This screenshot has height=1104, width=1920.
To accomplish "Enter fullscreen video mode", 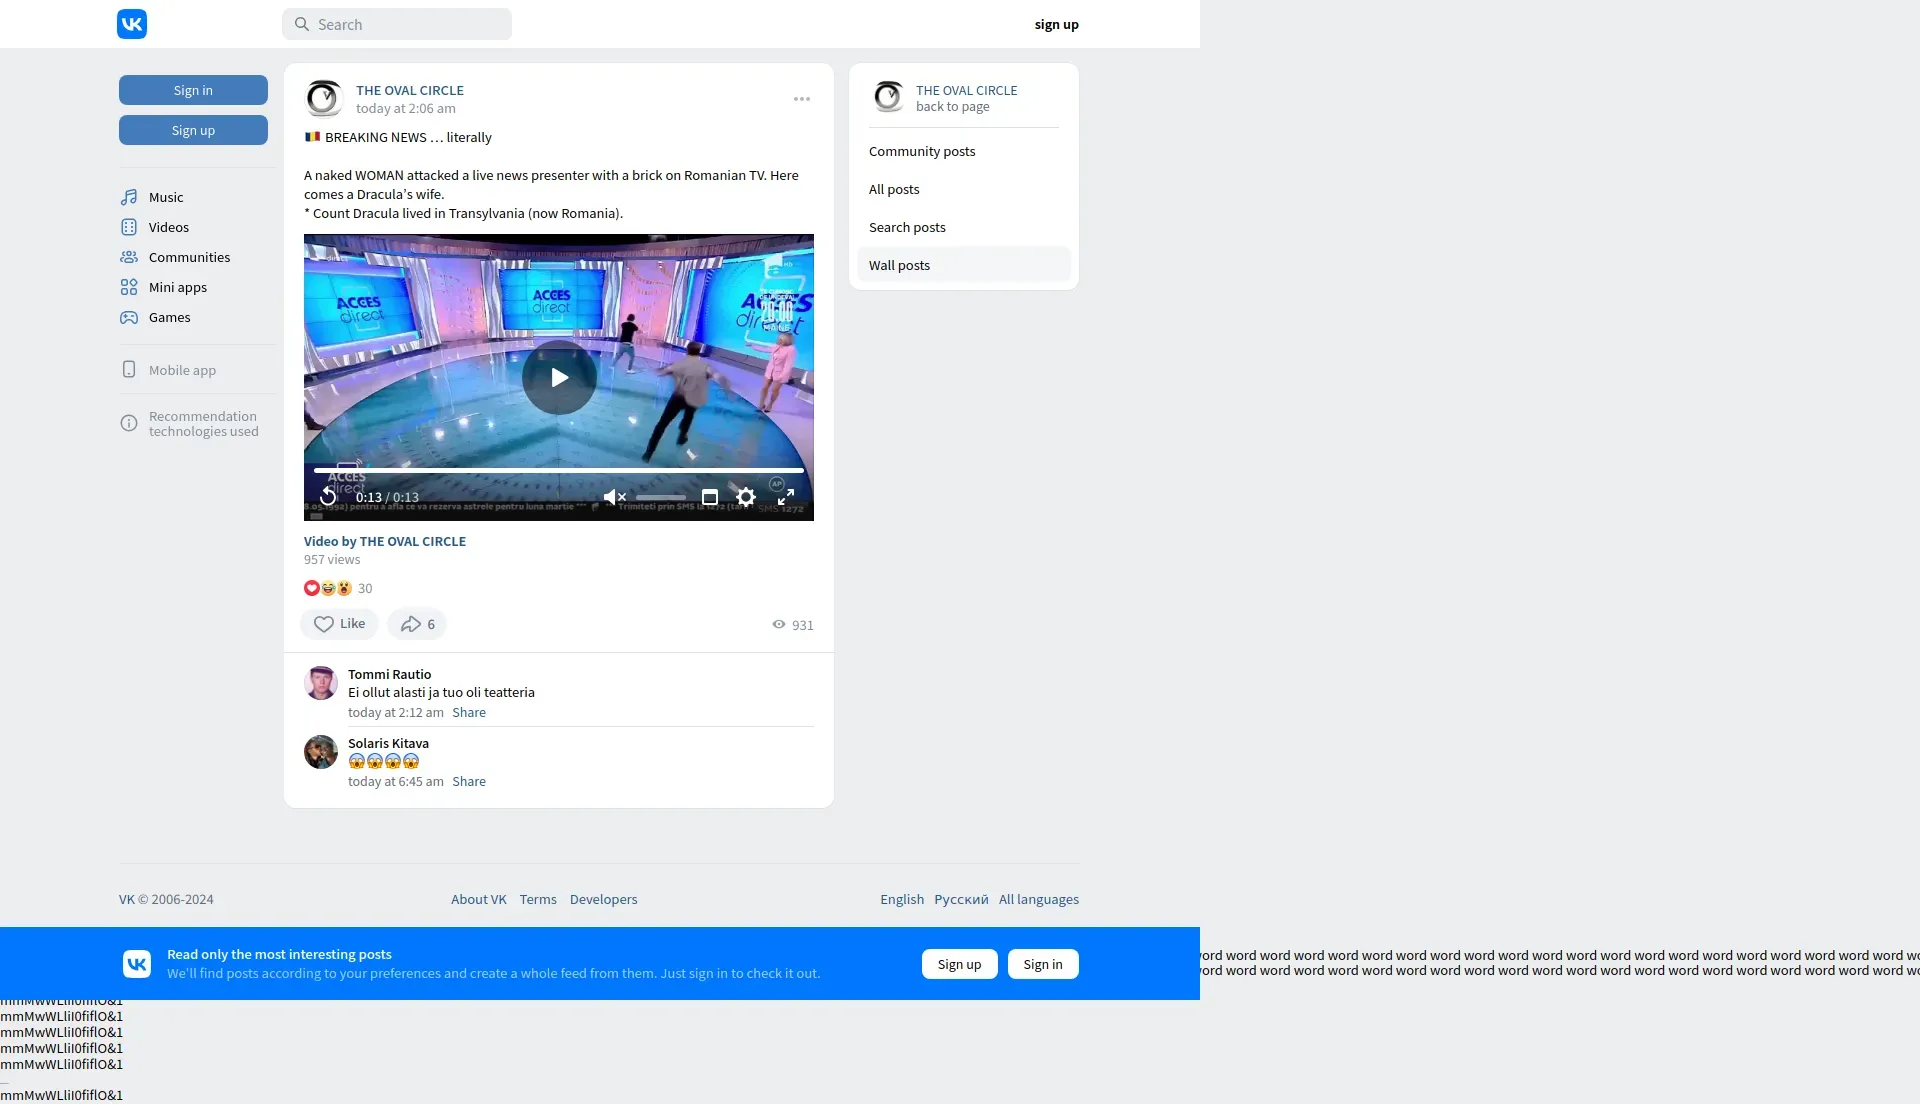I will (x=786, y=497).
